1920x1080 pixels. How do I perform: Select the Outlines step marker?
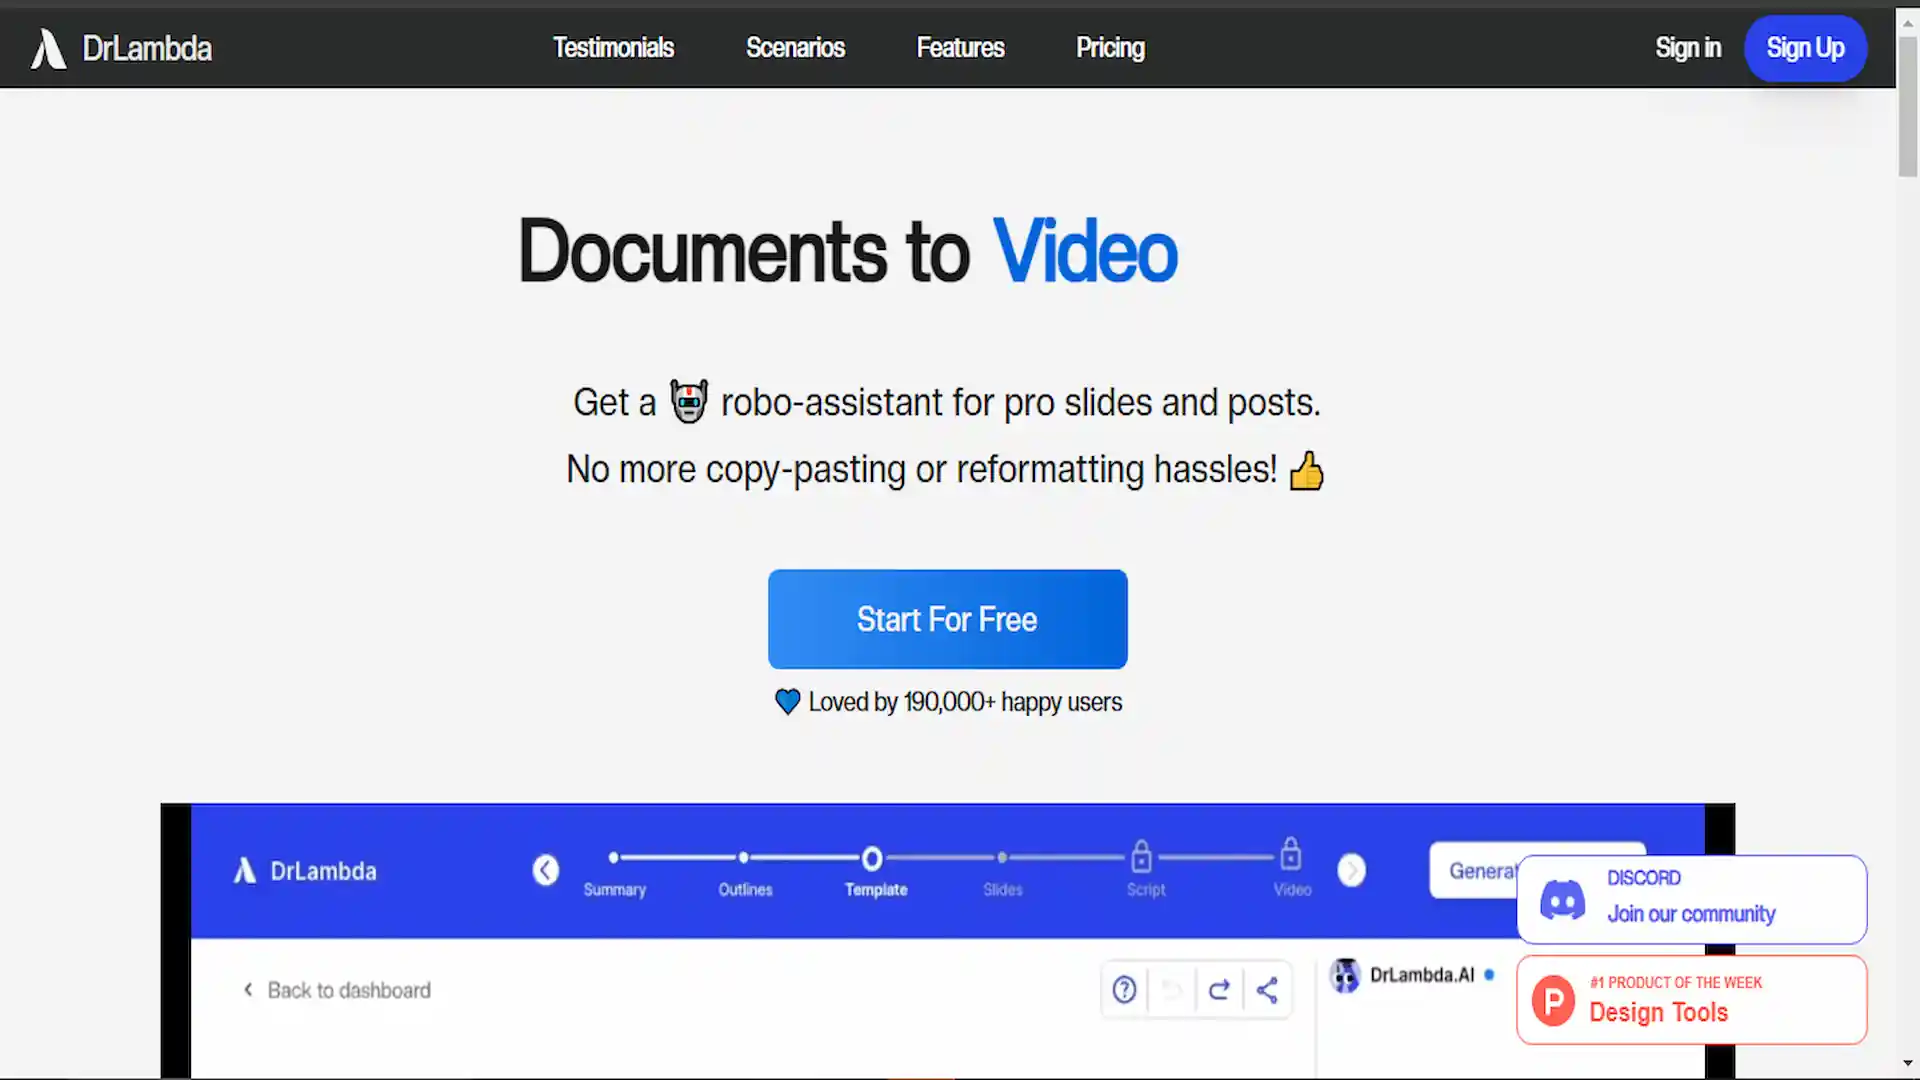(744, 857)
